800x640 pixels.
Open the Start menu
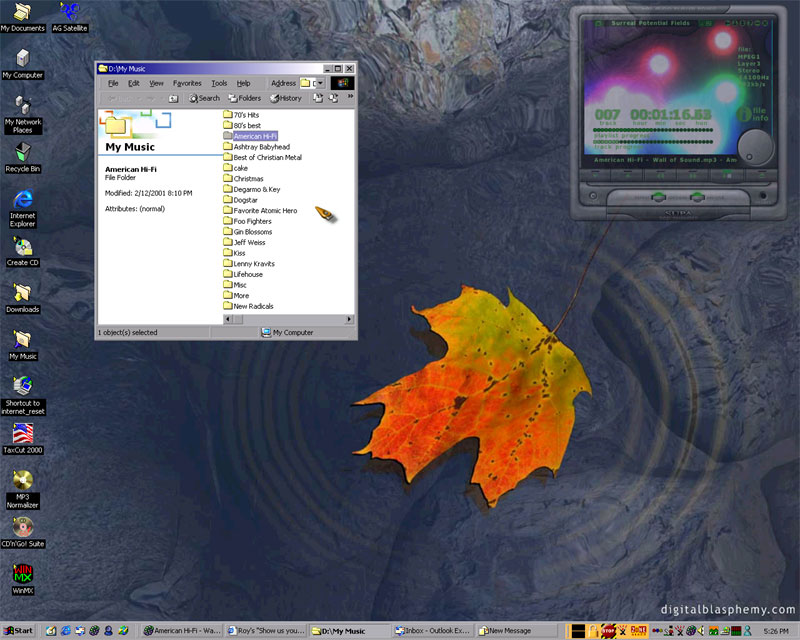19,631
